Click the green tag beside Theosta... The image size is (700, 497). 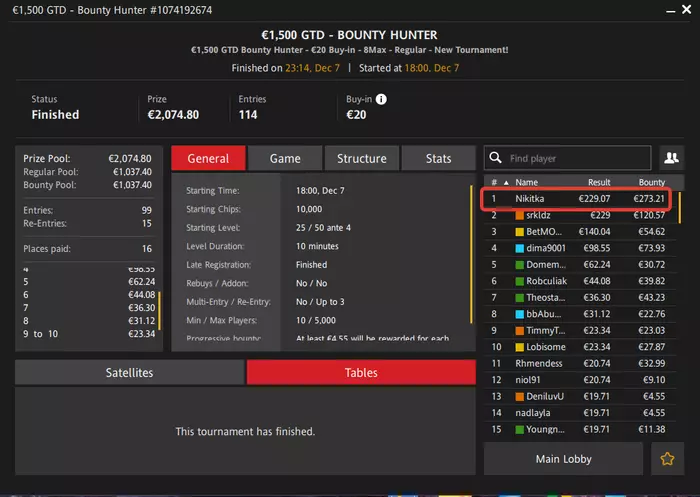[520, 298]
